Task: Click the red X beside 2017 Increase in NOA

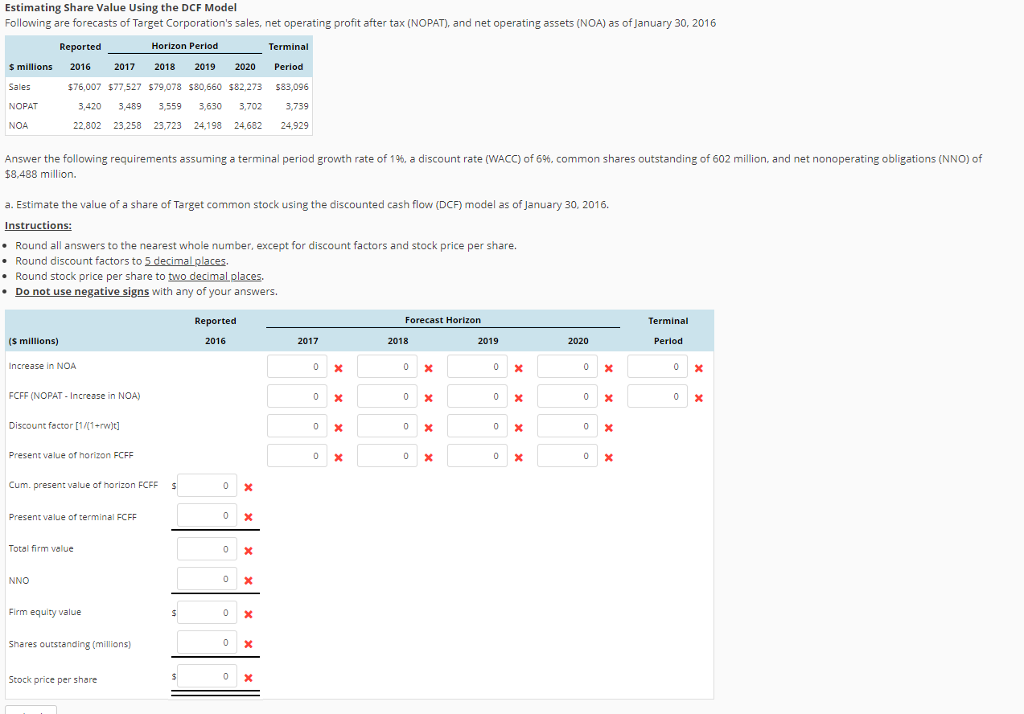Action: click(338, 366)
